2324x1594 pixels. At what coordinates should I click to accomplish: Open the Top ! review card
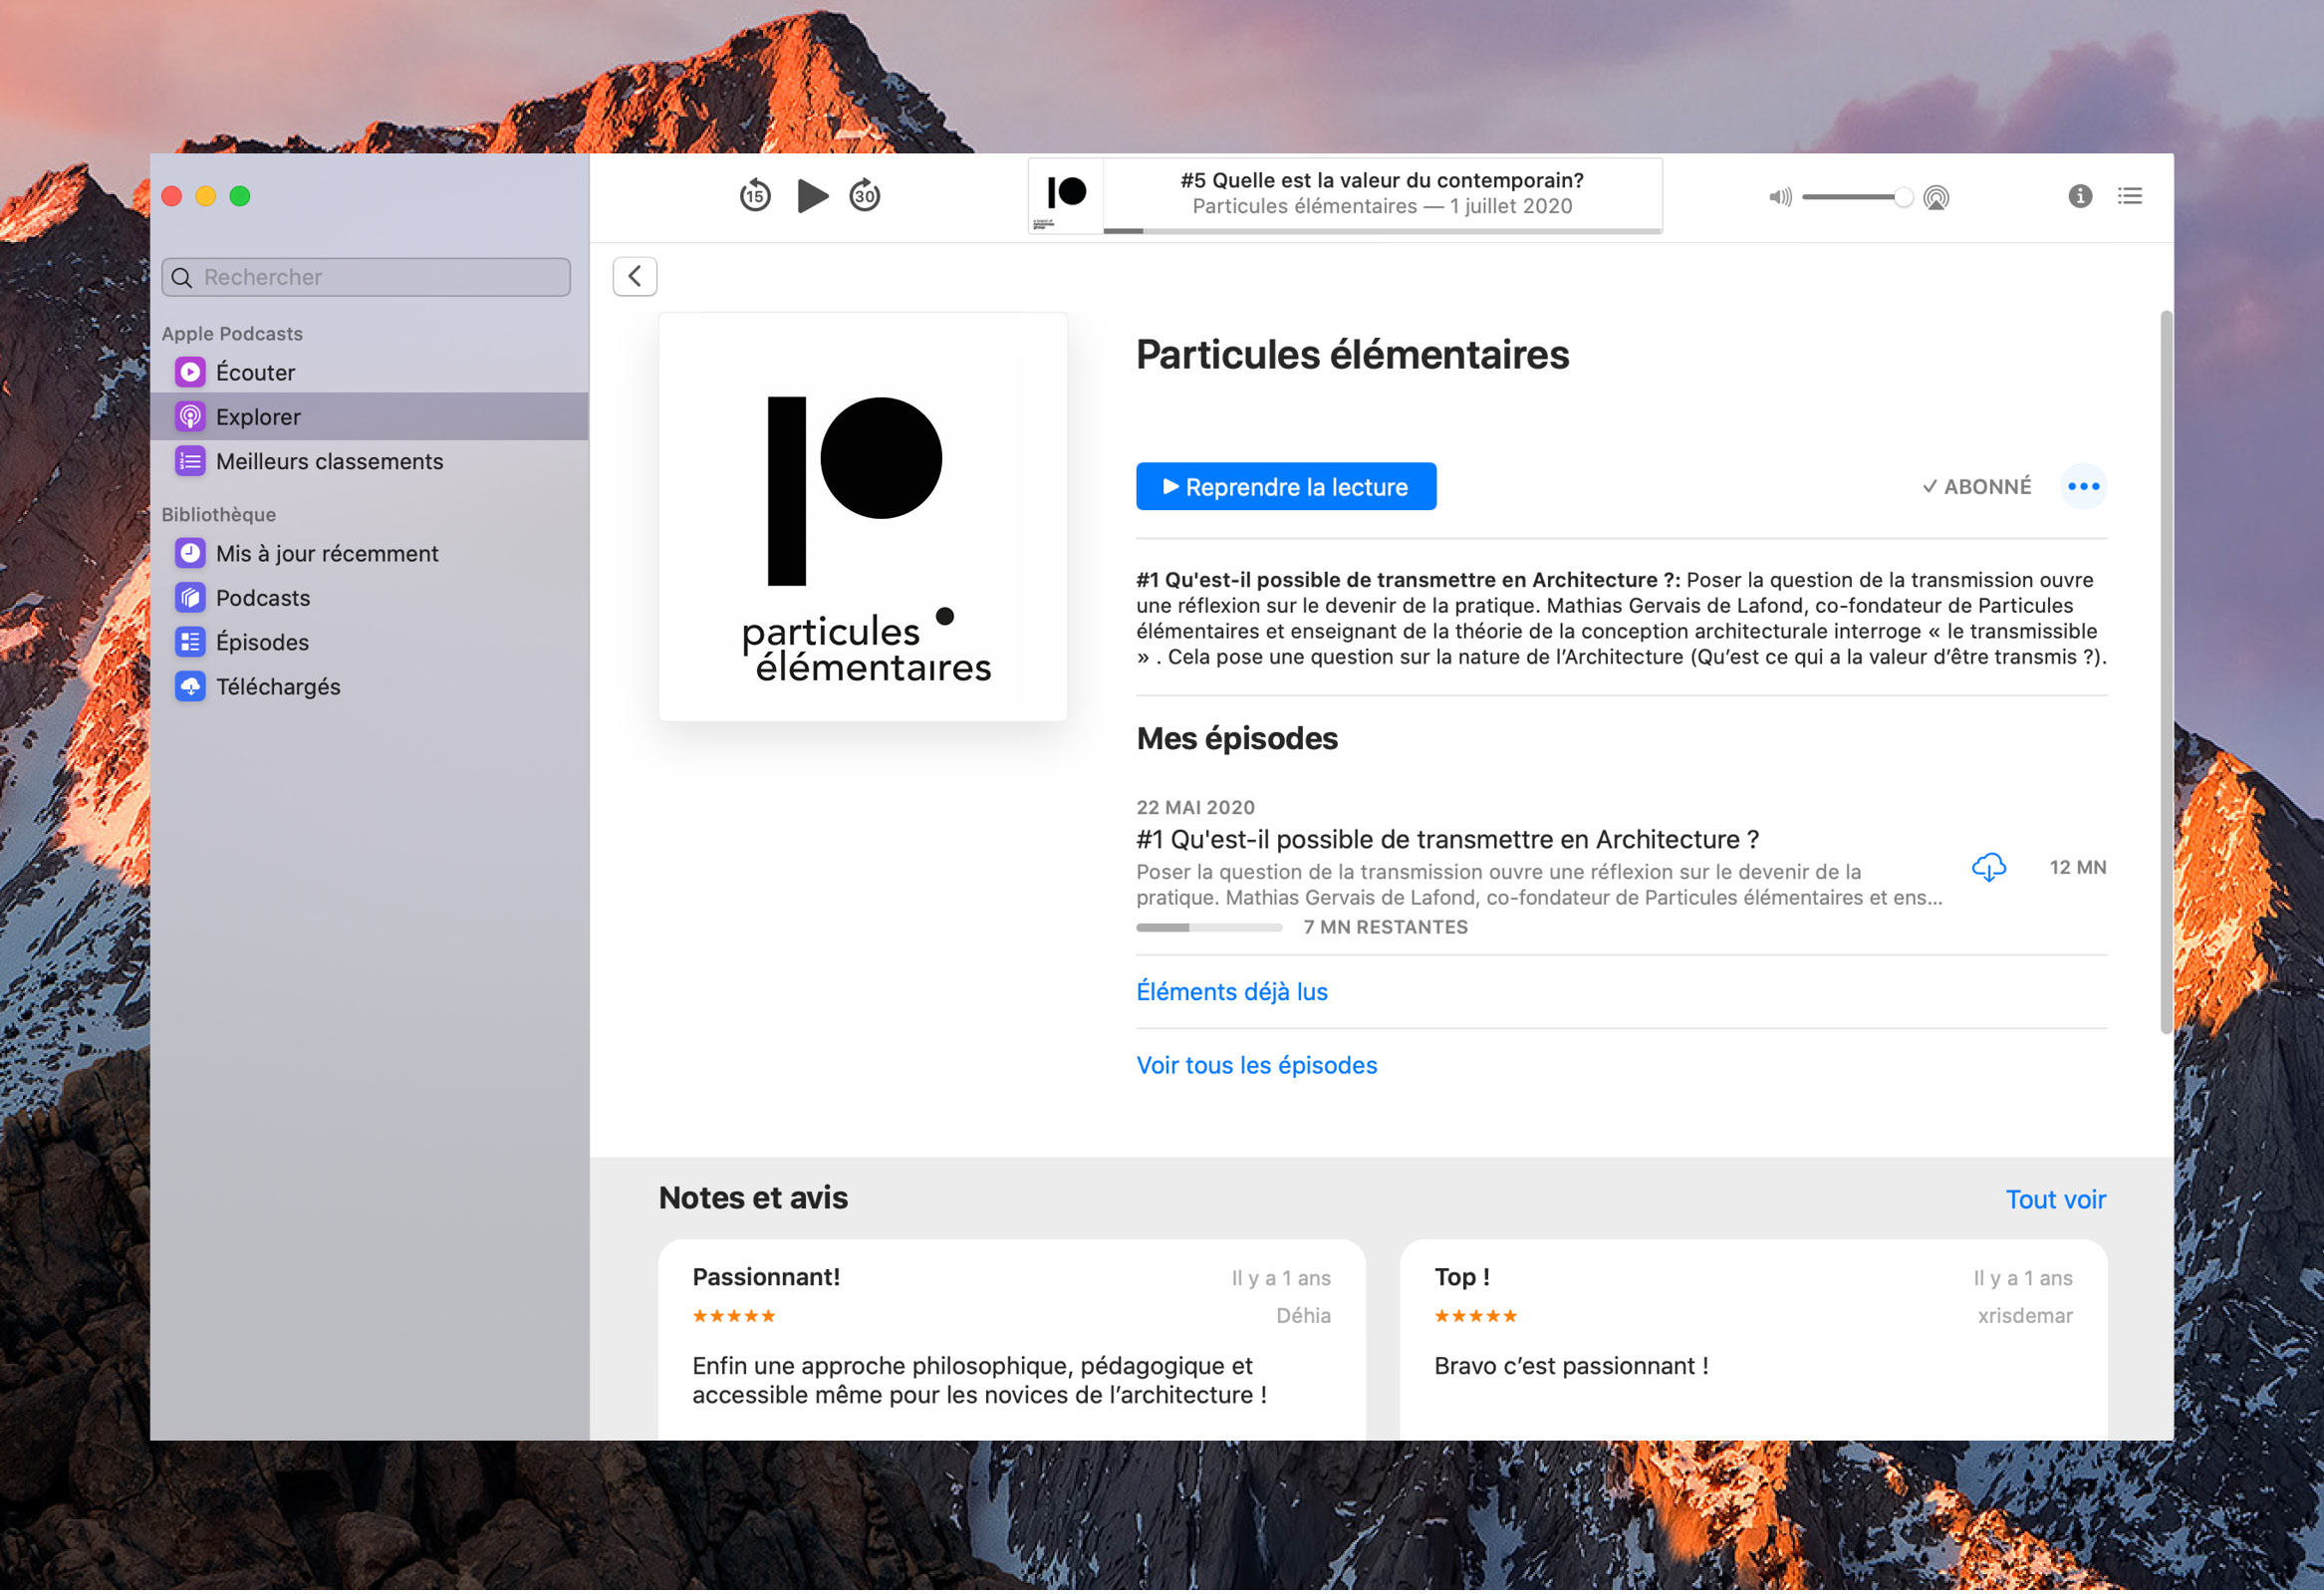[x=1753, y=1341]
